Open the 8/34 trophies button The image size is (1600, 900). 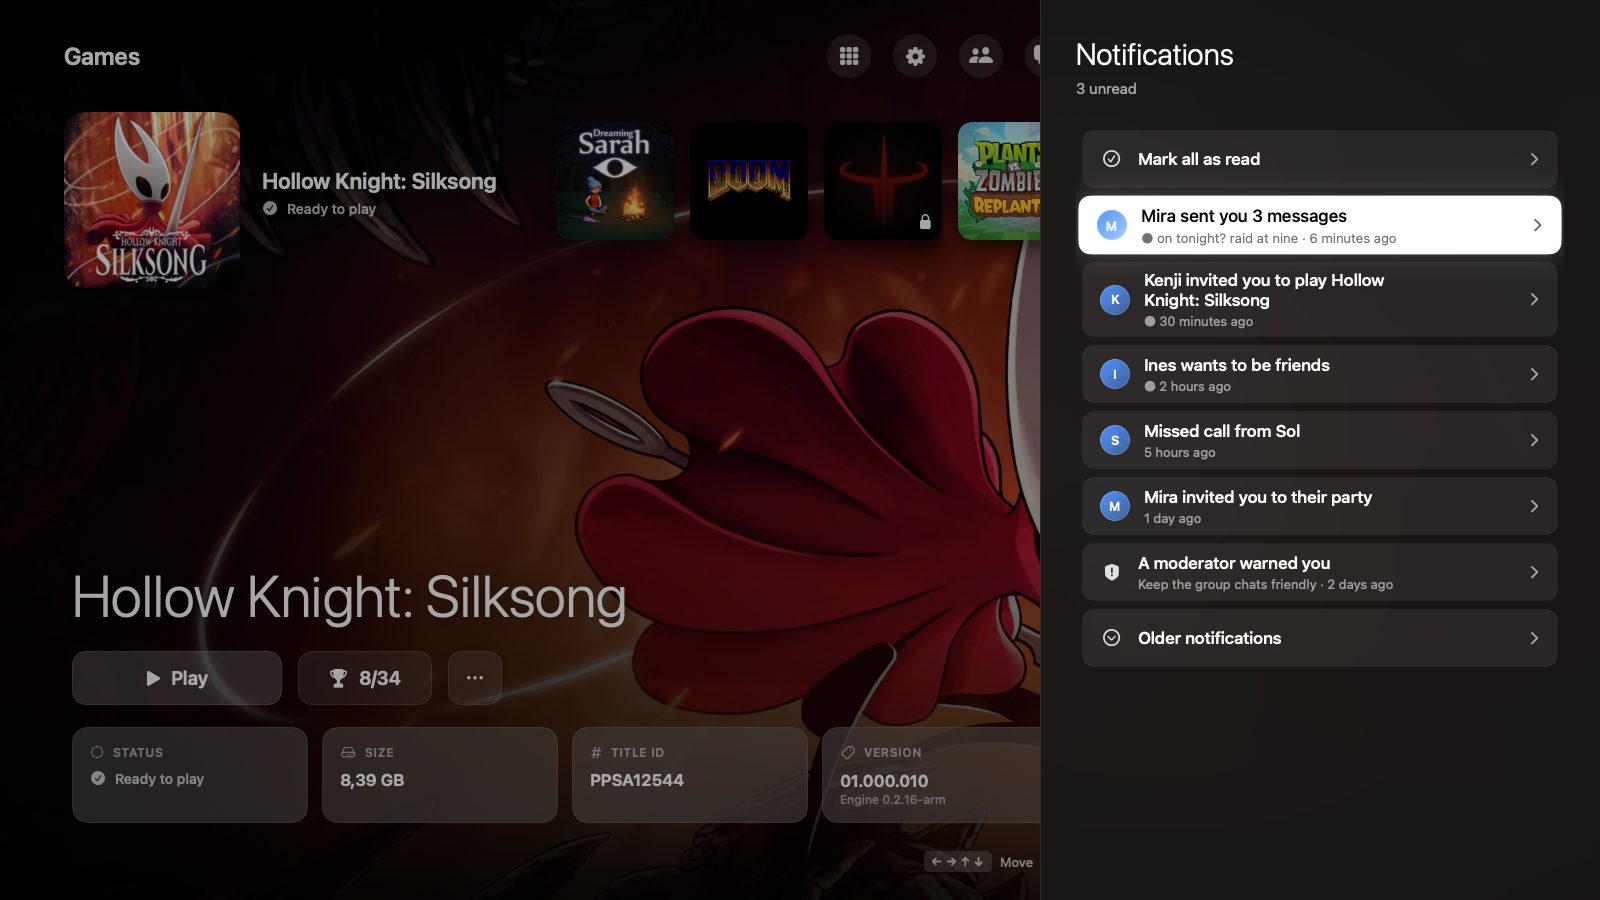point(365,678)
